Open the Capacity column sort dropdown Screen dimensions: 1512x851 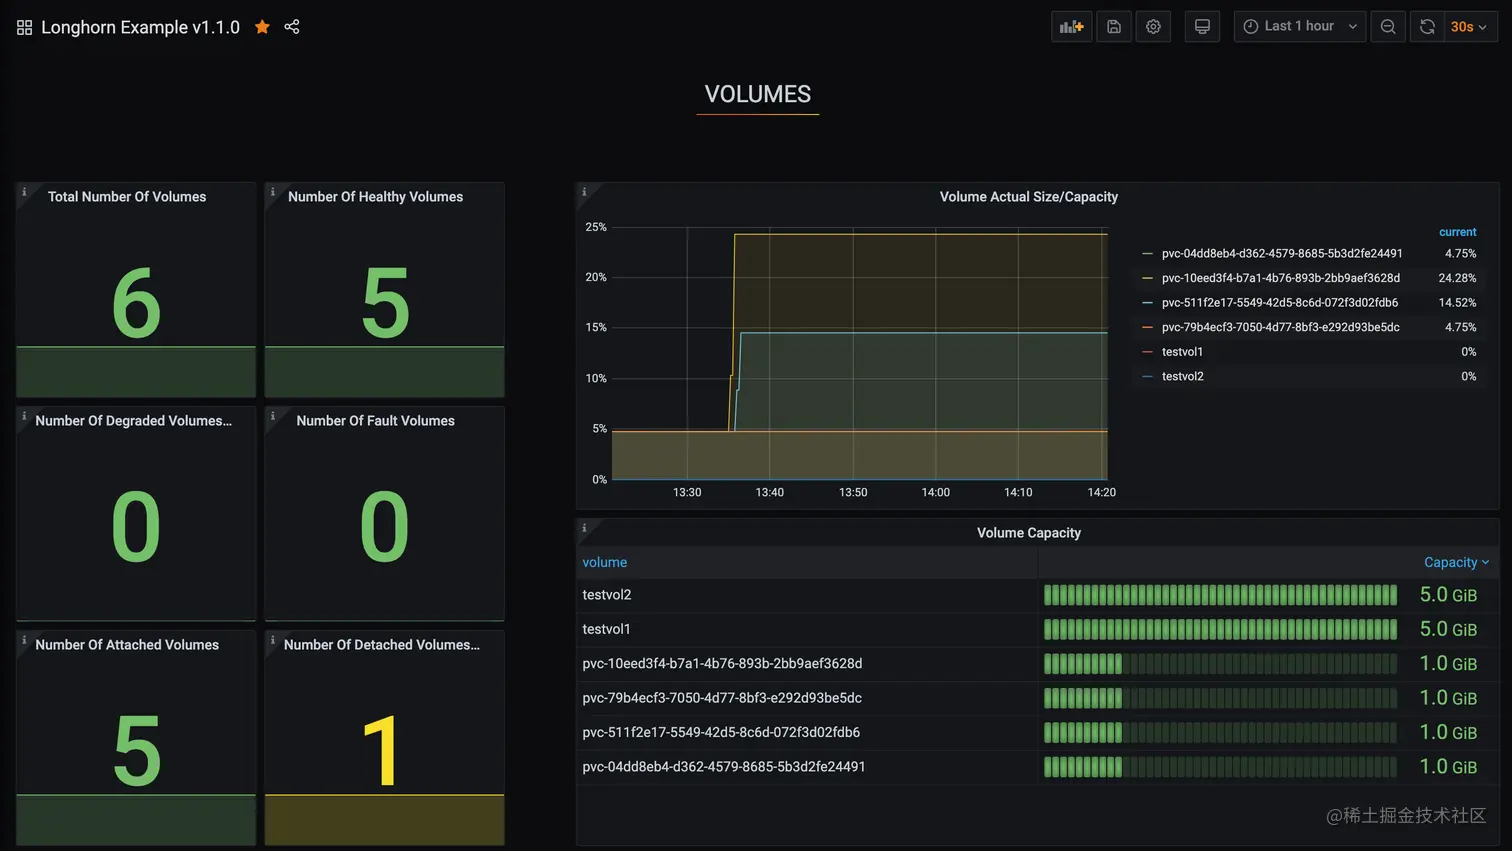1457,562
